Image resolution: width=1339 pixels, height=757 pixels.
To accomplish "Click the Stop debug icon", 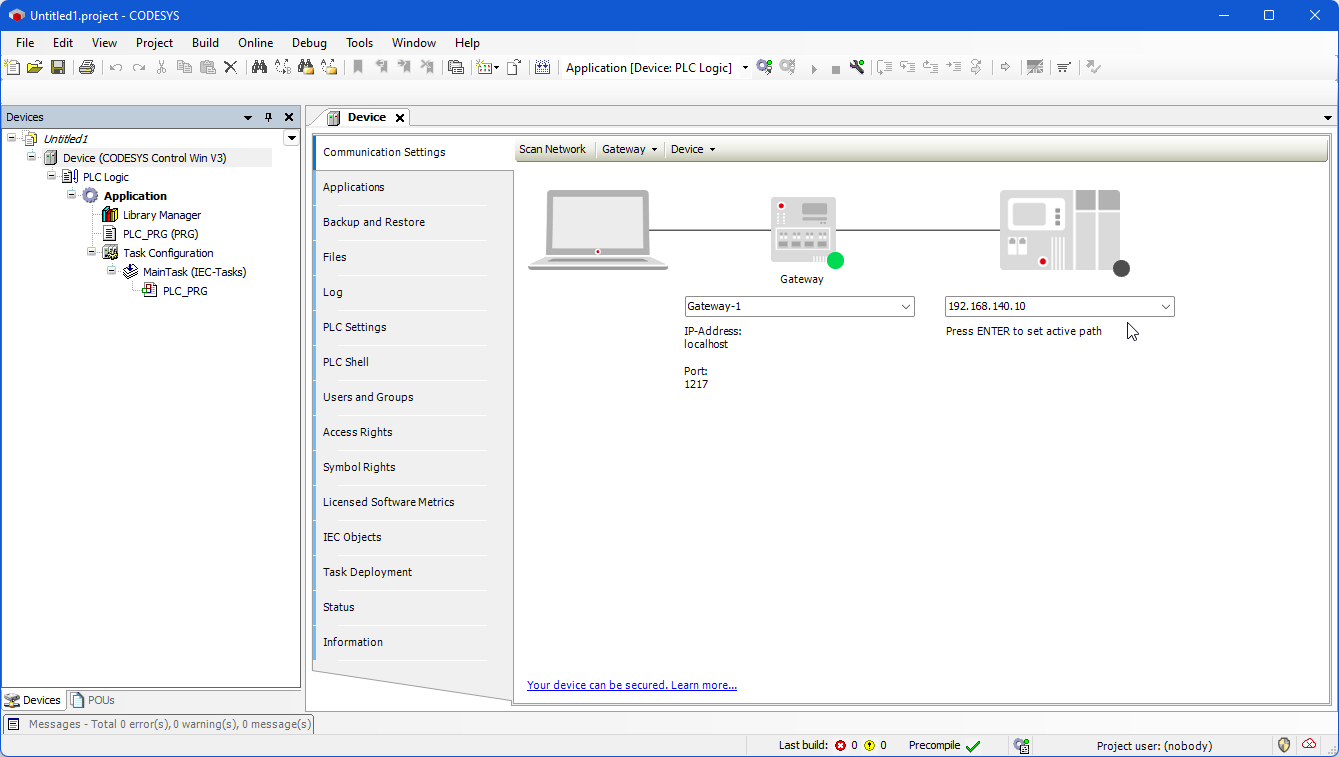I will (x=835, y=67).
